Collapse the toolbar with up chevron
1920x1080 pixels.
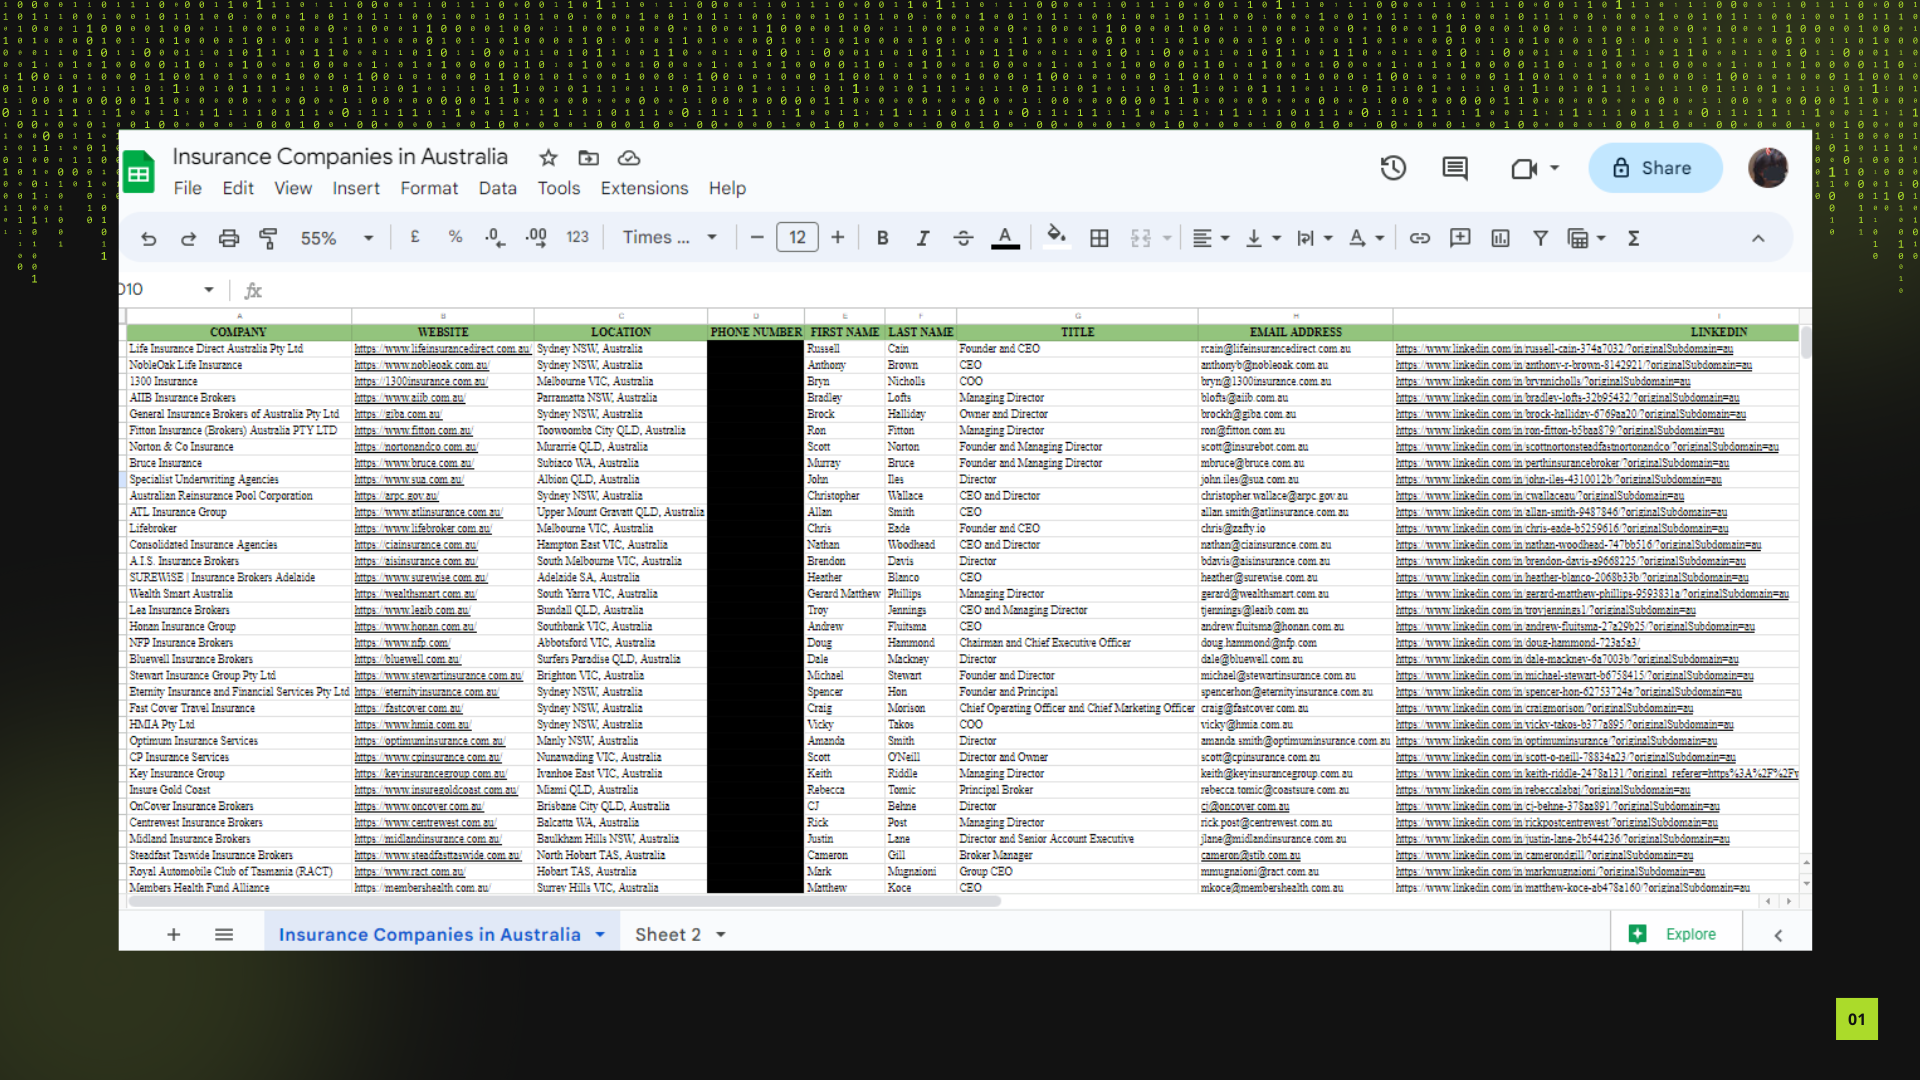[1758, 238]
